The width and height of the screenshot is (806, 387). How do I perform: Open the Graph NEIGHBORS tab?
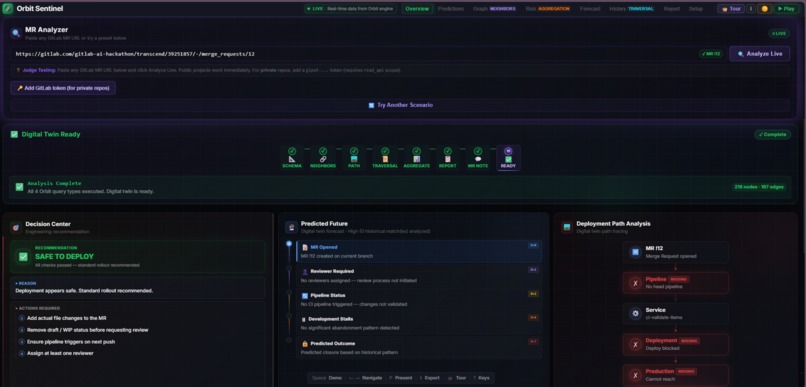[494, 9]
